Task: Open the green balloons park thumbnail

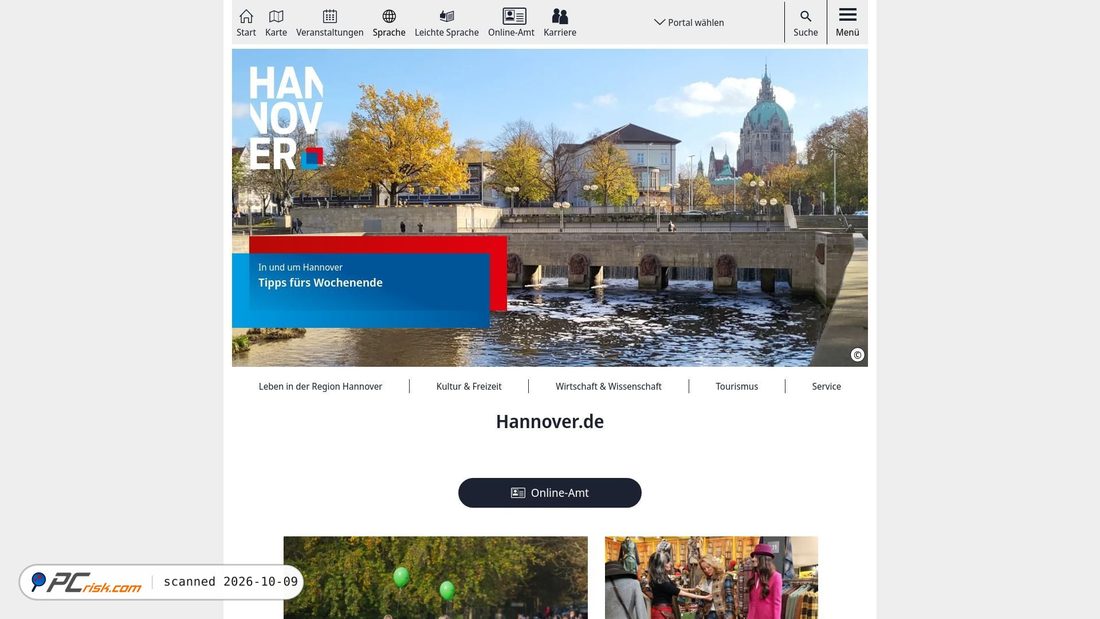Action: 436,578
